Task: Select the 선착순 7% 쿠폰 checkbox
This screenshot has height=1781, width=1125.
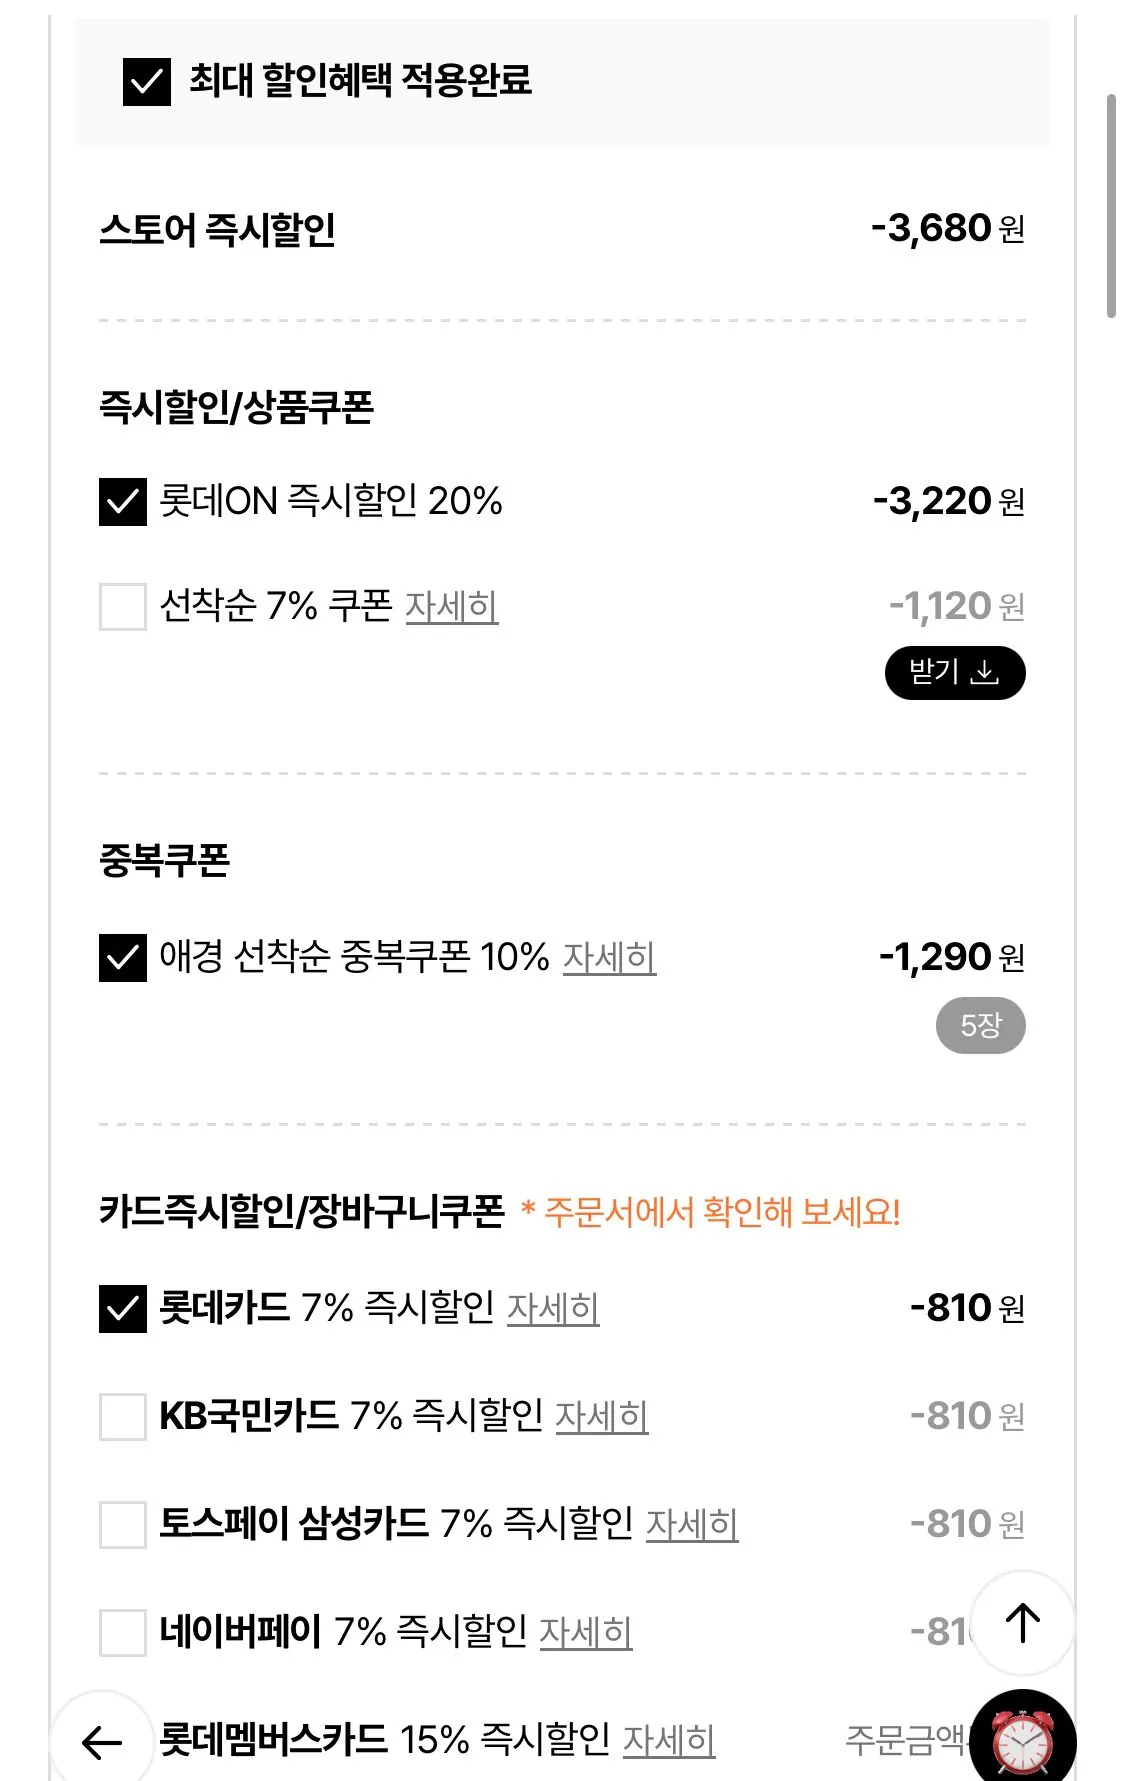Action: (123, 607)
